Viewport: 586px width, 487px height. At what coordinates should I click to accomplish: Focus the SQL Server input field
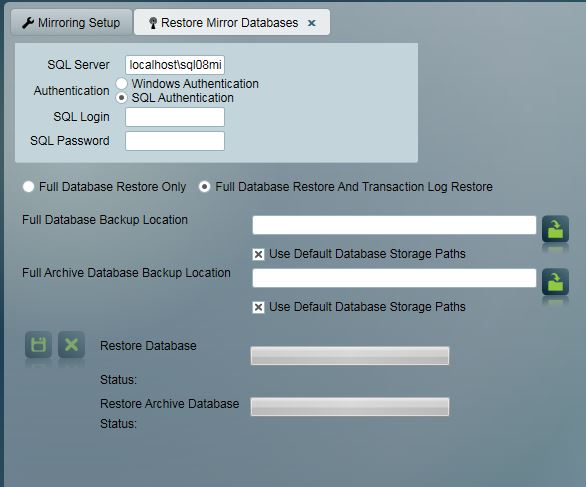[x=175, y=65]
